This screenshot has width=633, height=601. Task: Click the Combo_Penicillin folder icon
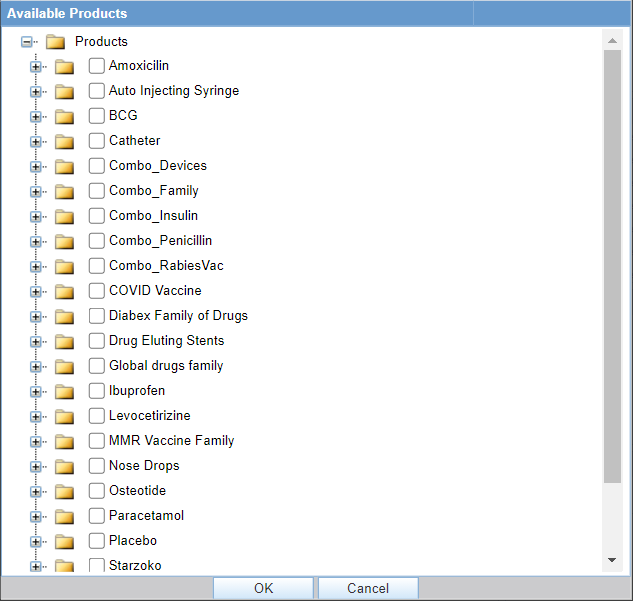click(x=64, y=242)
